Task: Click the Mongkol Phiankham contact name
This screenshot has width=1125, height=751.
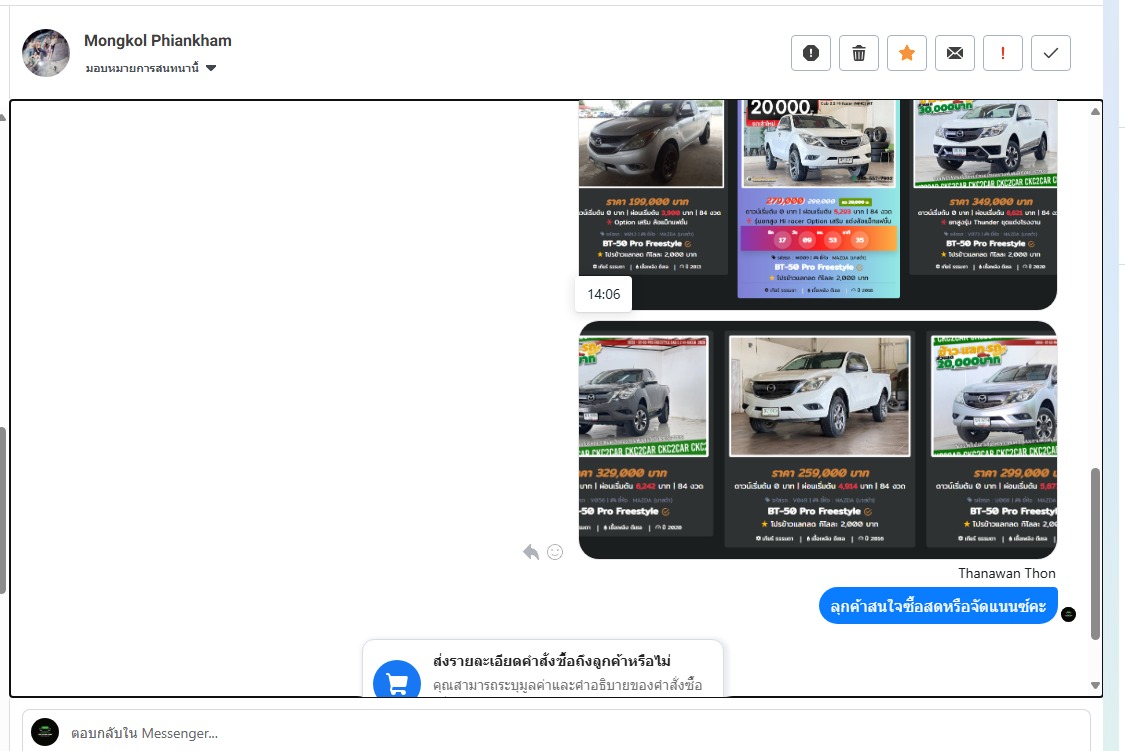Action: (158, 41)
